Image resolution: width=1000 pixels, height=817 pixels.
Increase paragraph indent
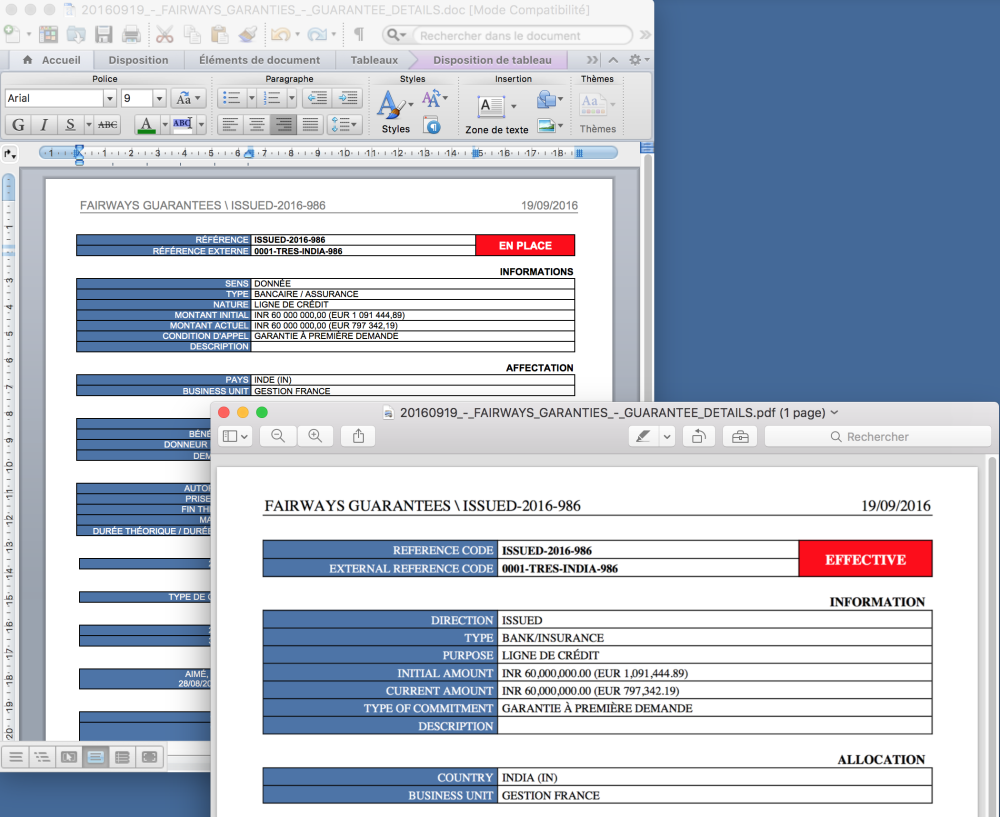[x=348, y=98]
